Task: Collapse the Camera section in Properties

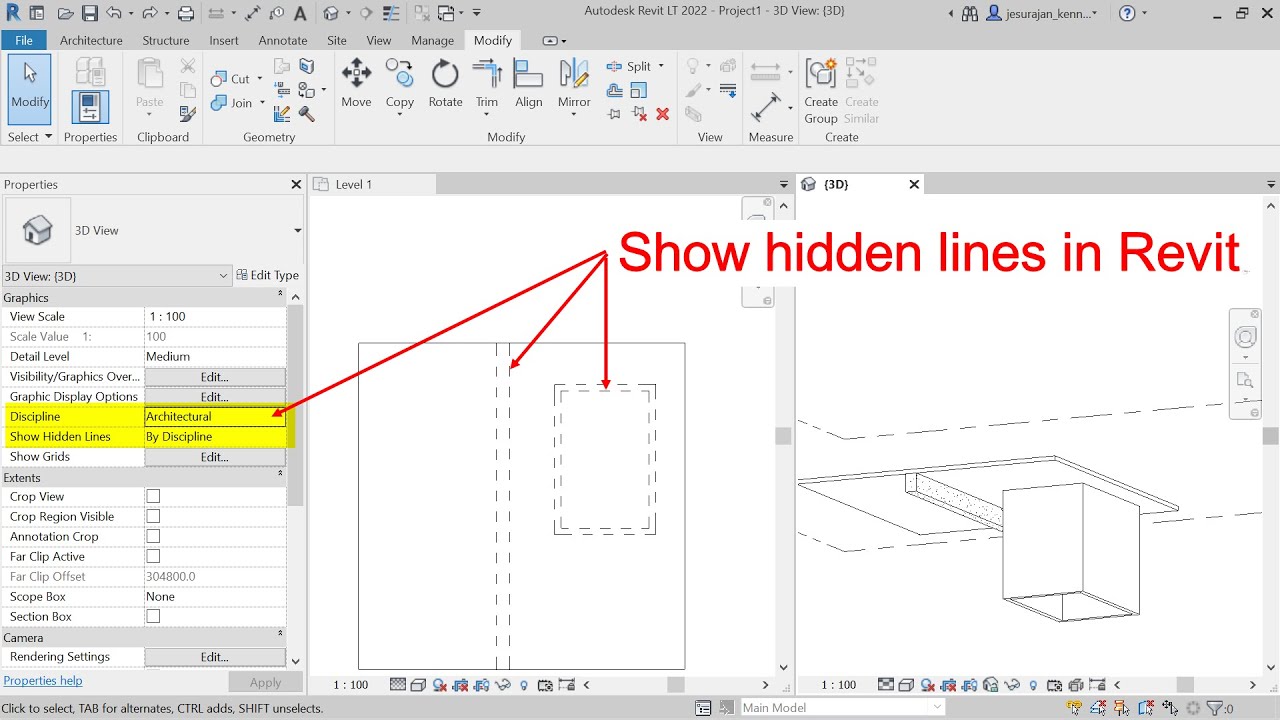Action: pos(280,637)
